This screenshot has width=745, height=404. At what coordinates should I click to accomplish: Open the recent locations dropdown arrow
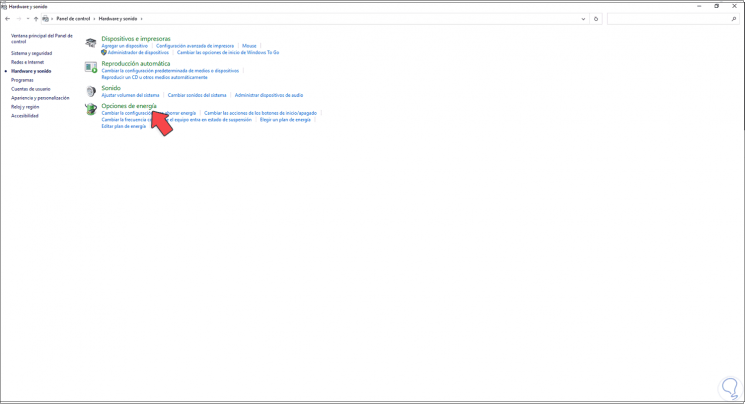tap(28, 19)
